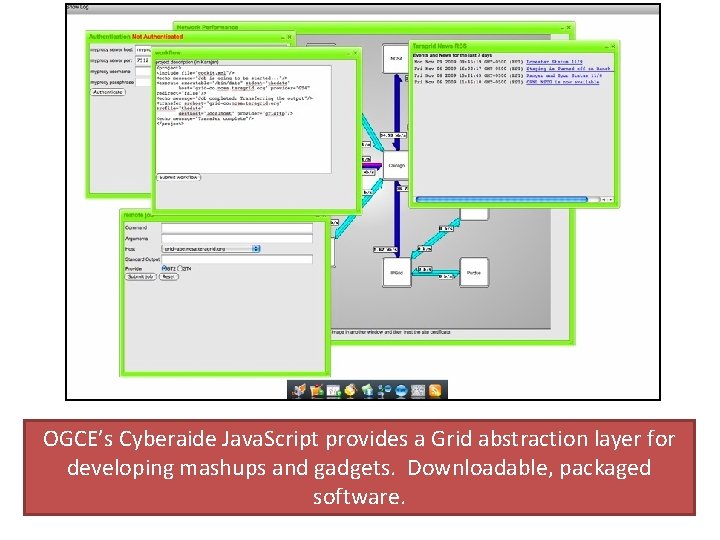Open the green document dock icon
720x540 pixels.
(367, 391)
